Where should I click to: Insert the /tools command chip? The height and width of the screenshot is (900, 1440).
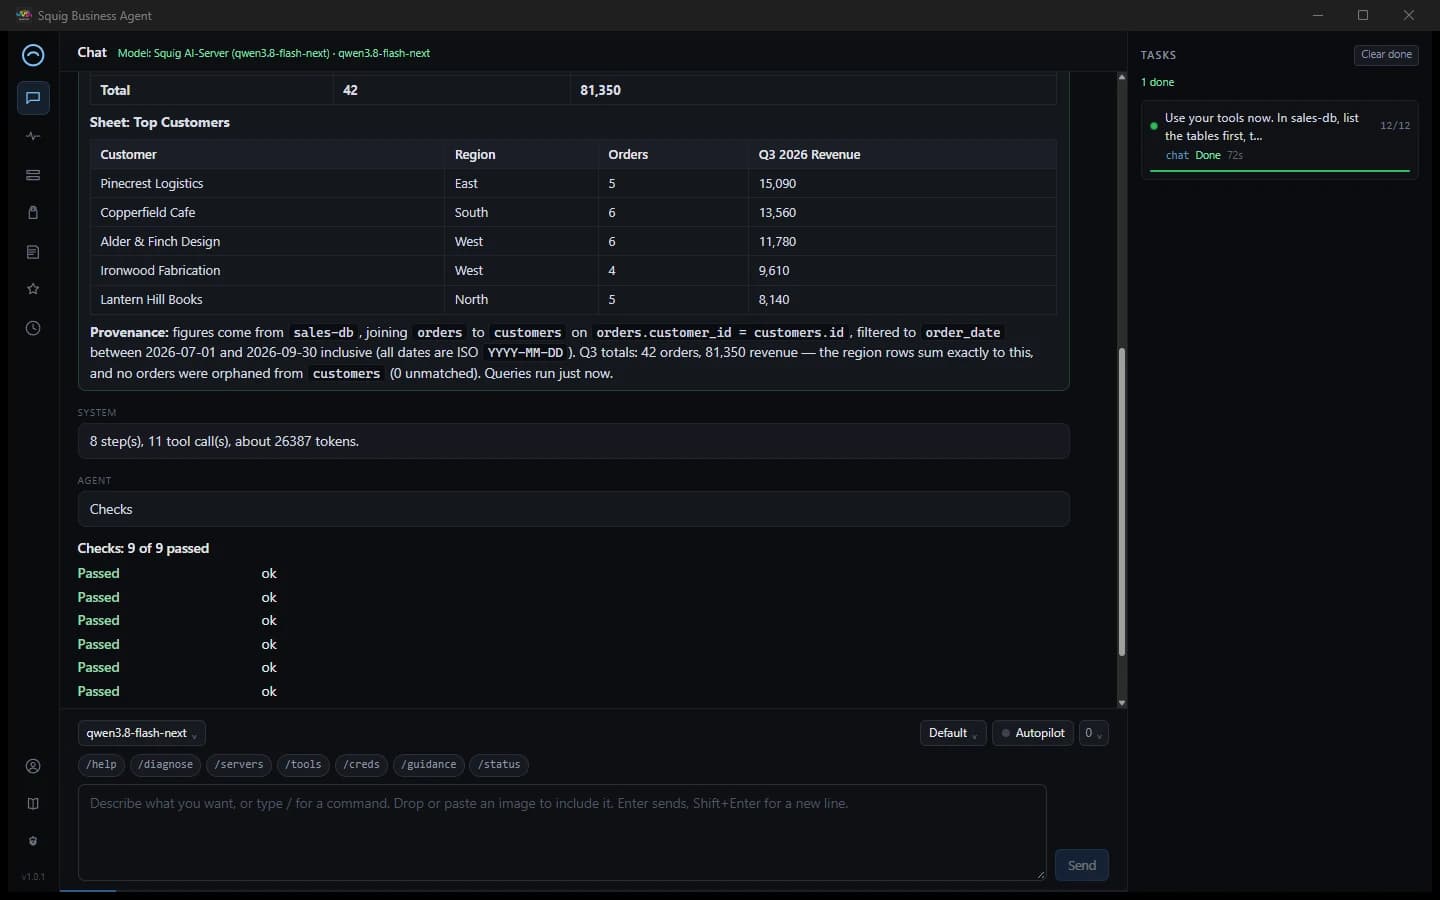point(304,765)
